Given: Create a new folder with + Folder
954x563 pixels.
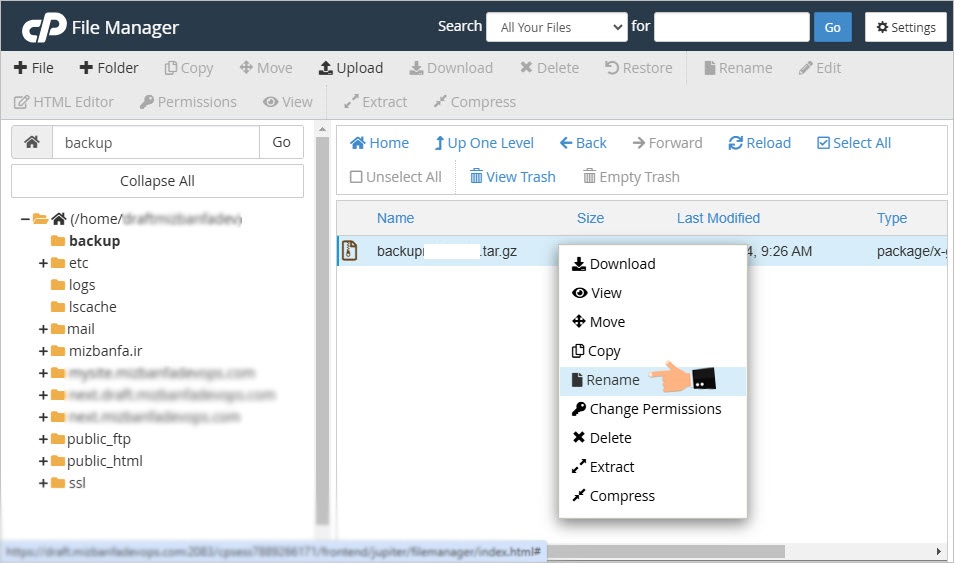Looking at the screenshot, I should 109,68.
